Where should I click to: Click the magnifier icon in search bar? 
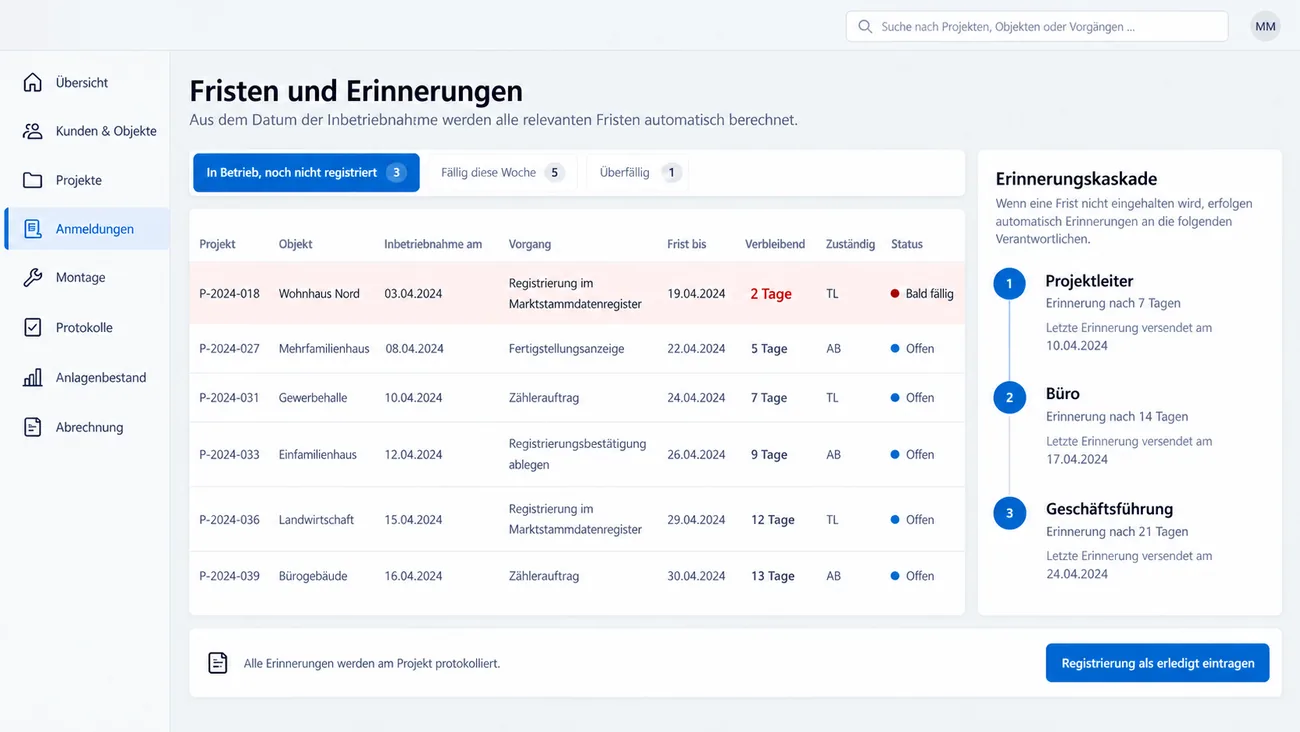click(865, 27)
